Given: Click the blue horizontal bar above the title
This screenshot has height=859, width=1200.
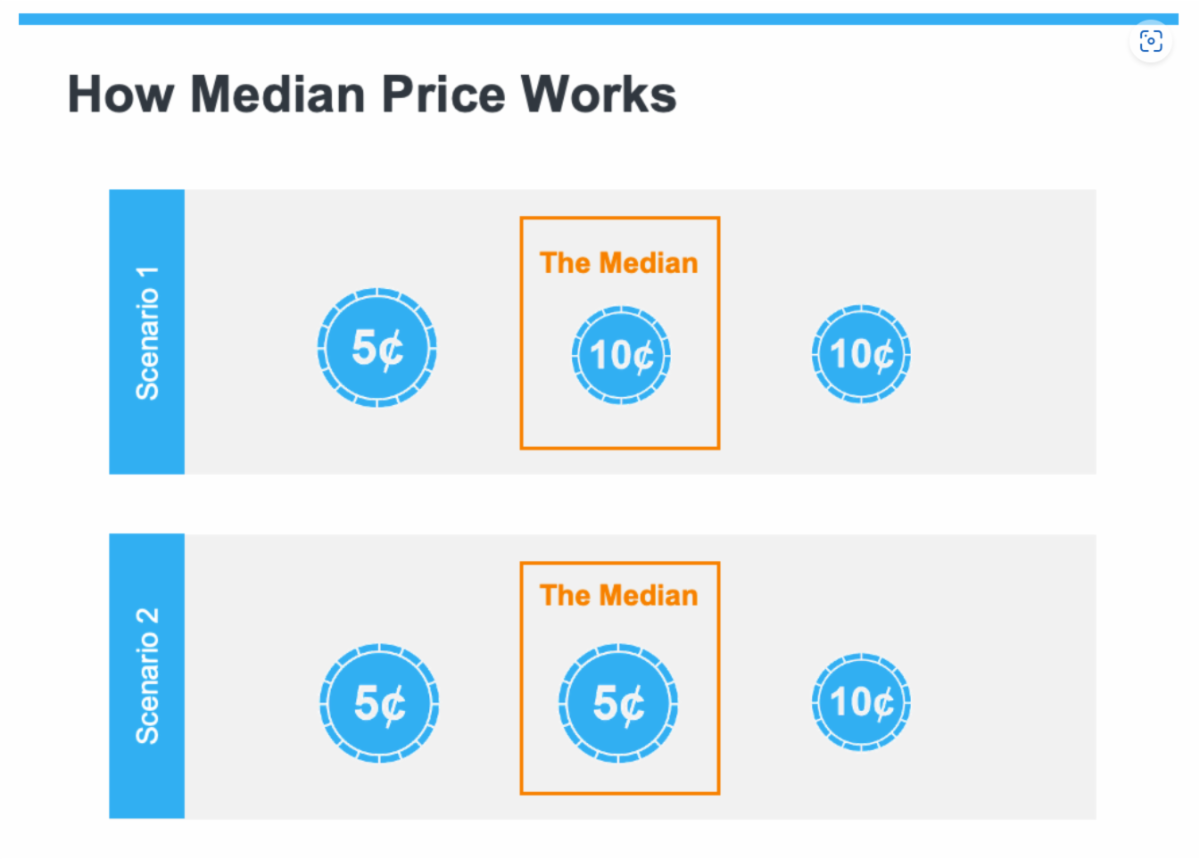Looking at the screenshot, I should pos(598,19).
